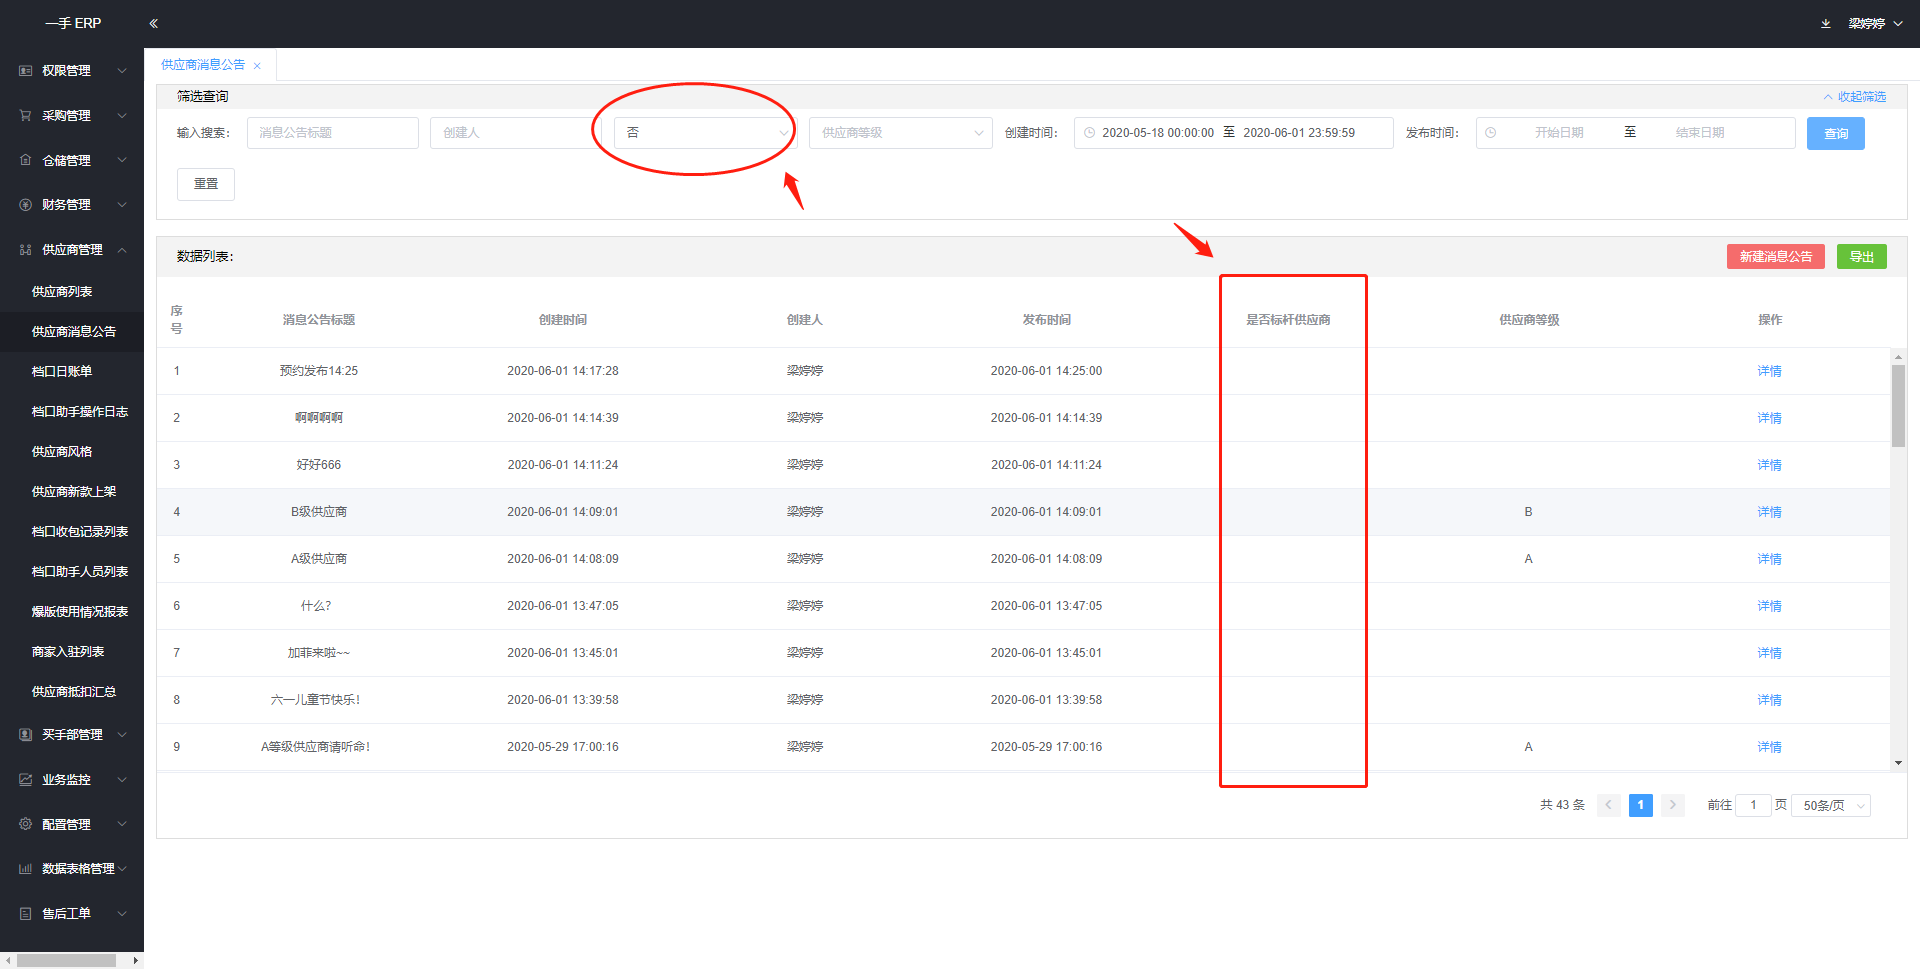Click the 消息公告标题 search input
1920x969 pixels.
[333, 133]
